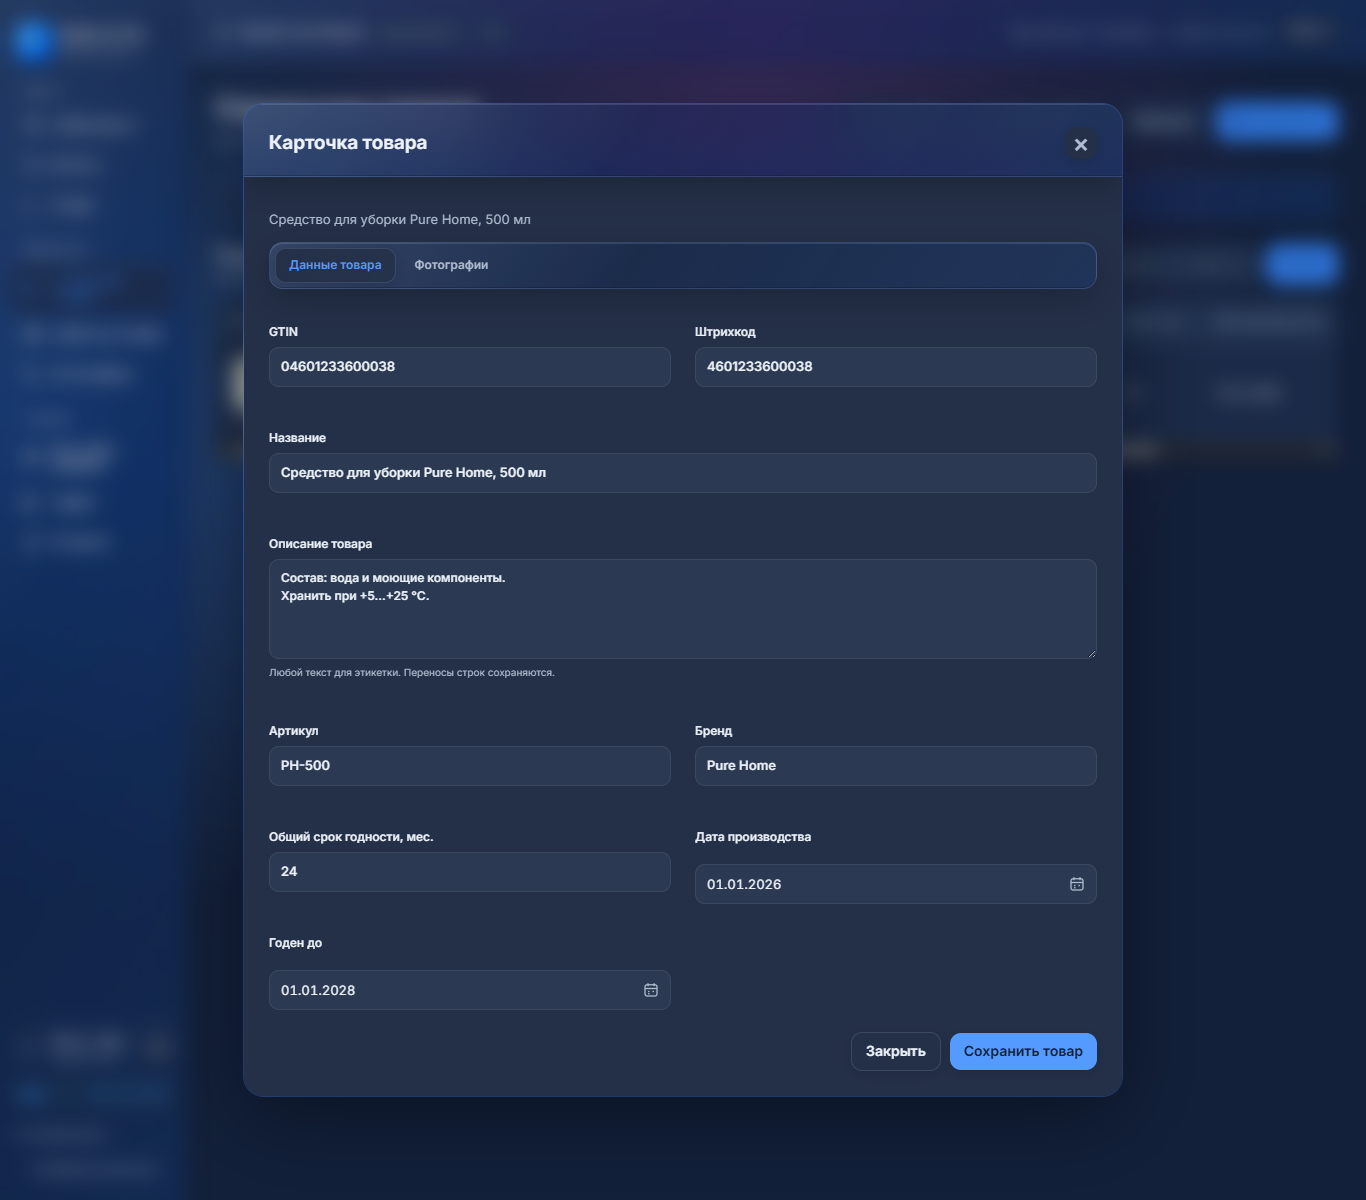The width and height of the screenshot is (1366, 1200).
Task: Click the Дата производства date field
Action: (x=895, y=884)
